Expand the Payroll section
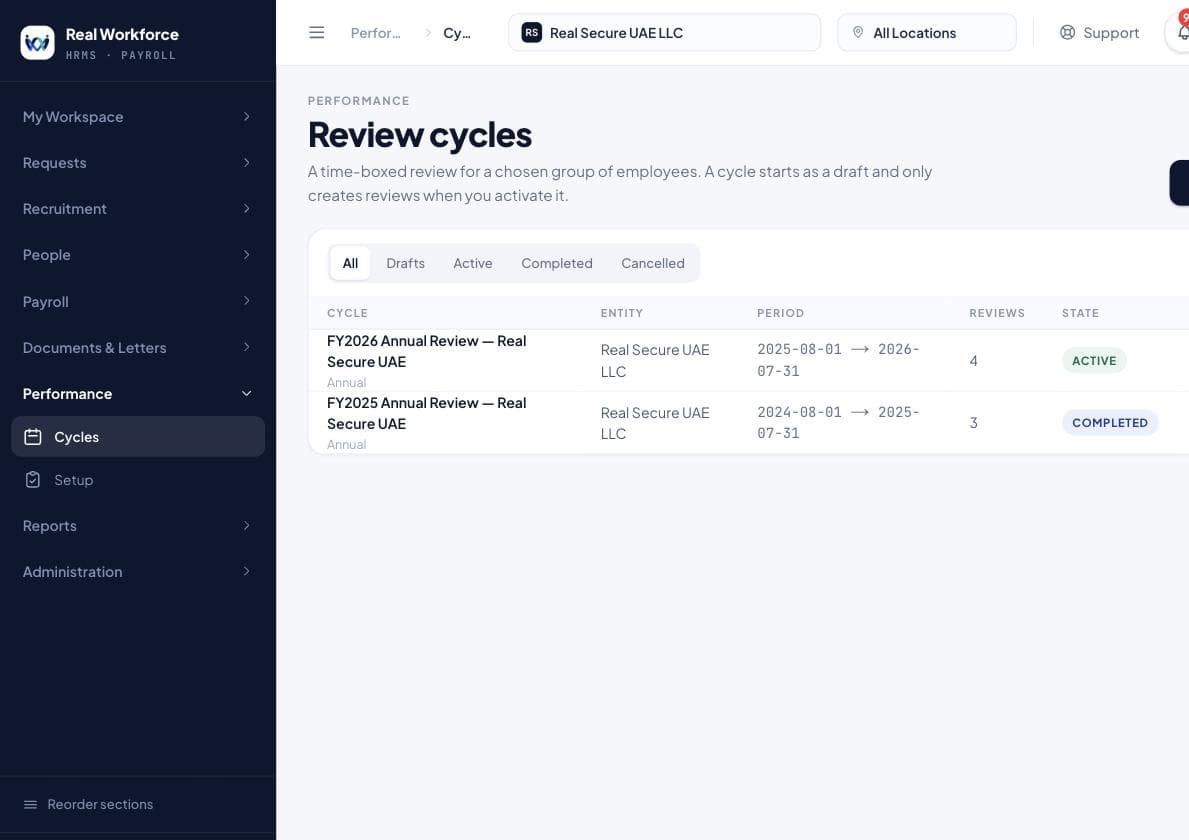Screen dimensions: 1189x840 (138, 302)
